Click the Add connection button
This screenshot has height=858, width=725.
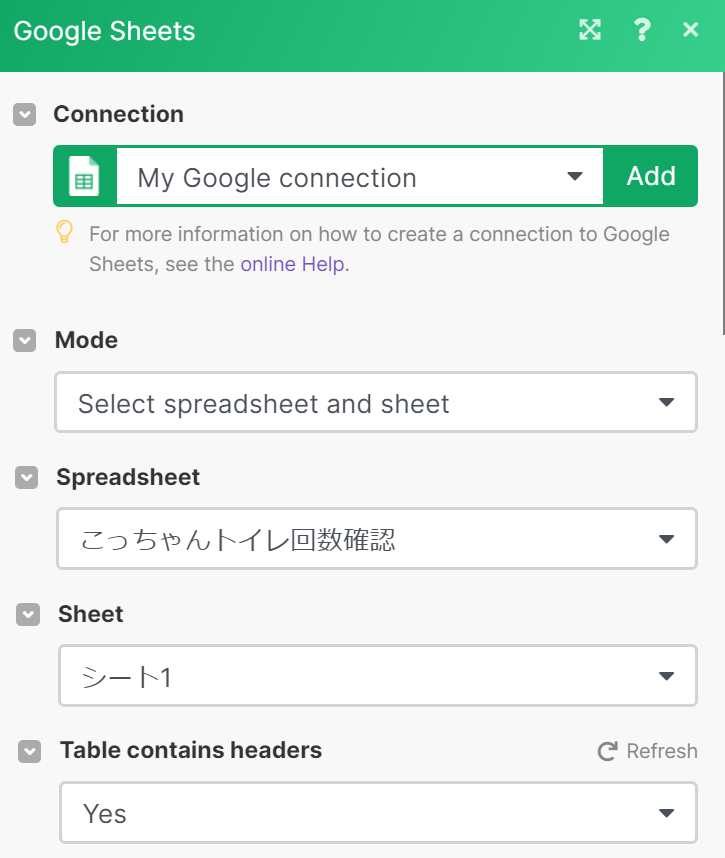(651, 176)
